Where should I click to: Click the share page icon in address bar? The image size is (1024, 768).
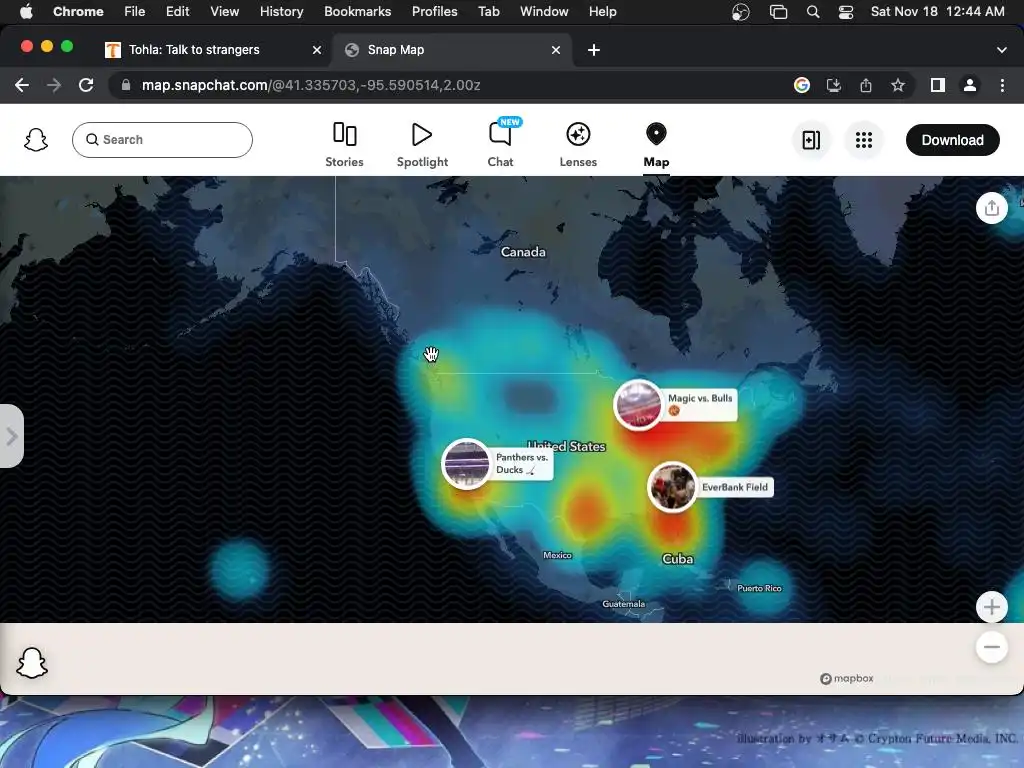(866, 85)
